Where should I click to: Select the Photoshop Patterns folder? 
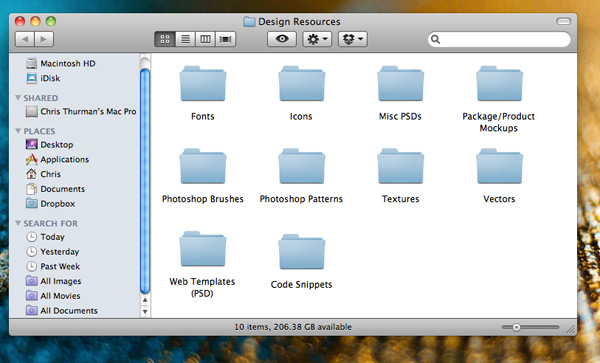(301, 166)
